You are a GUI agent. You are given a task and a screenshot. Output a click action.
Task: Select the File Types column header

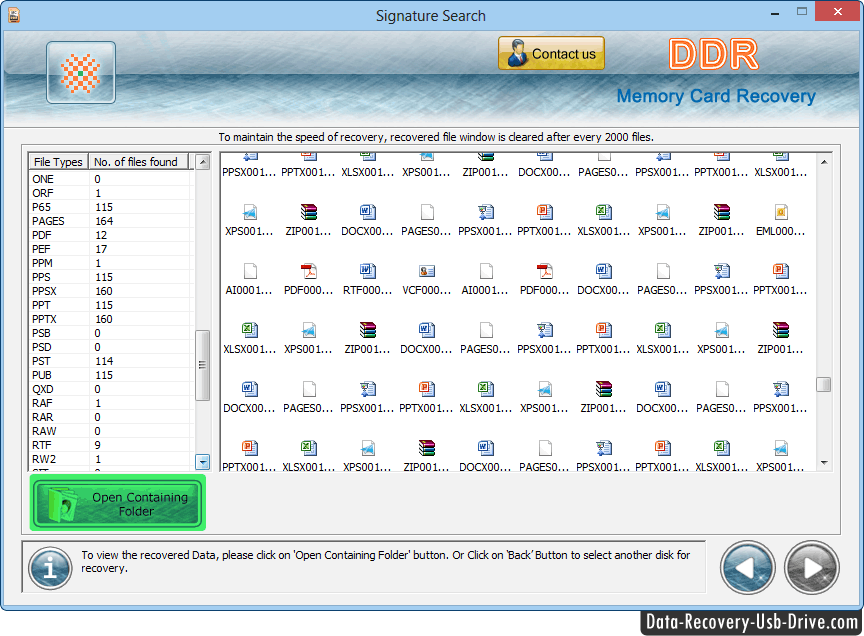[x=57, y=161]
